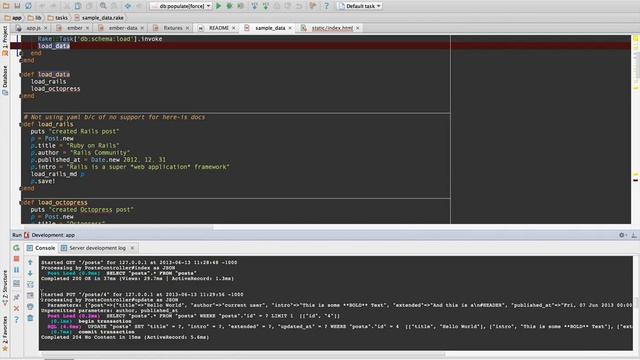Commit changes with the VCS commit icon

click(x=266, y=6)
